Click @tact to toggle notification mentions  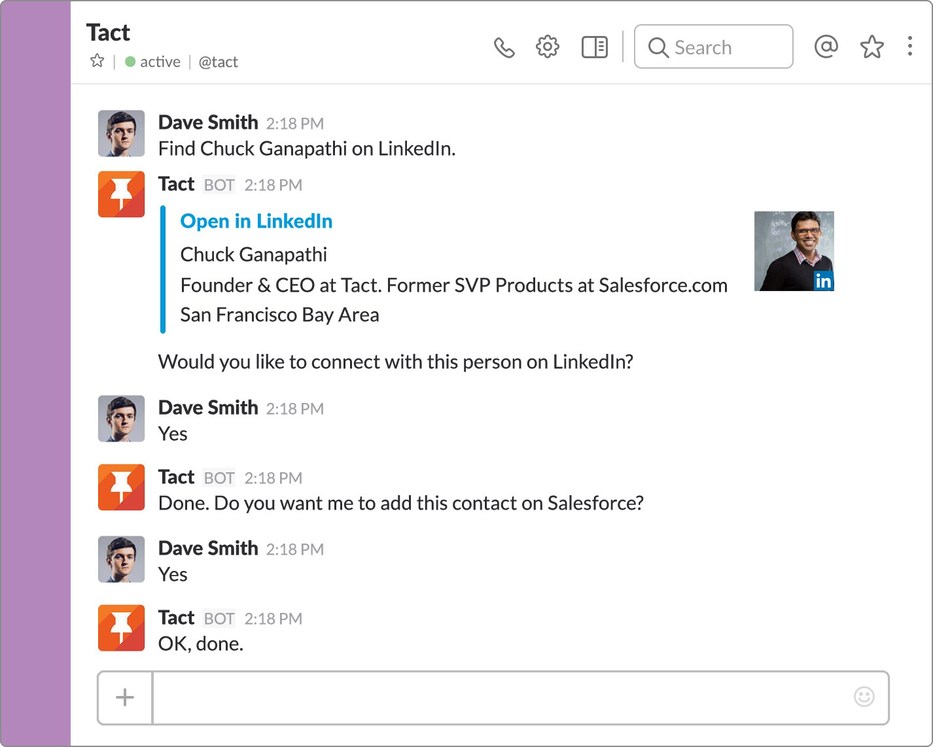point(218,62)
